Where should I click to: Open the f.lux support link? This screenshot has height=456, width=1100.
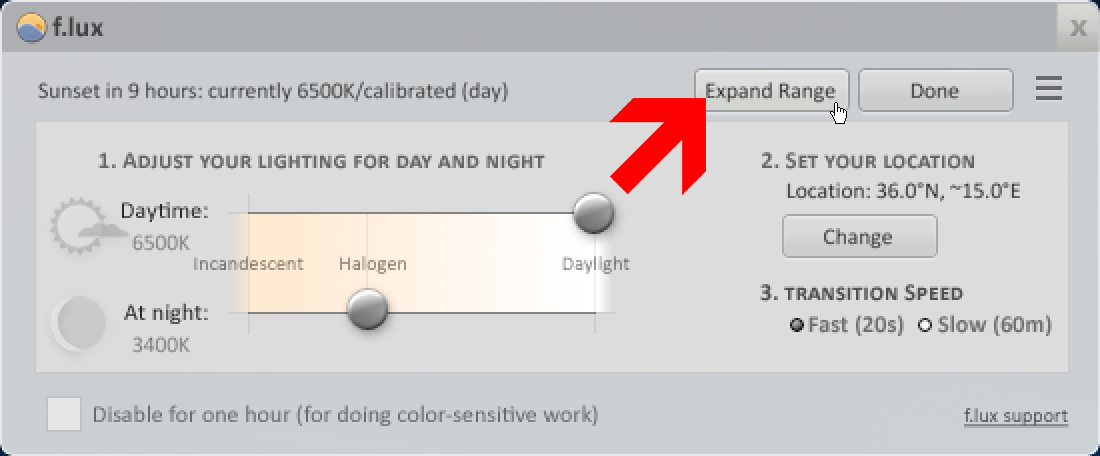[x=1016, y=416]
